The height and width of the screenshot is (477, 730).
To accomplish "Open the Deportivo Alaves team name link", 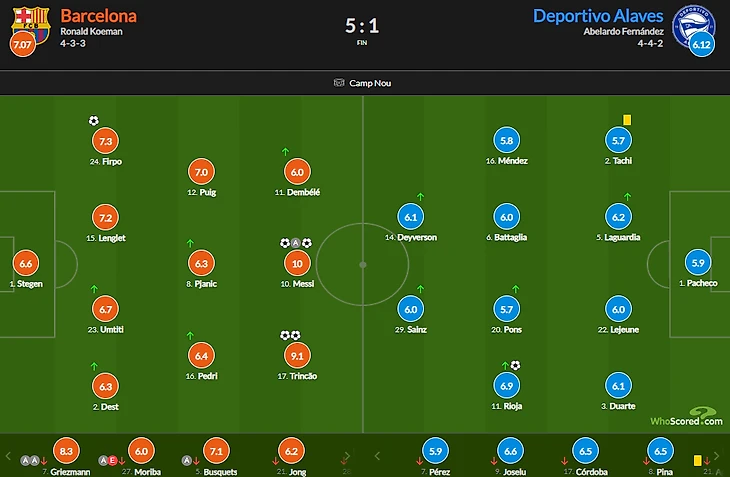I will coord(598,16).
